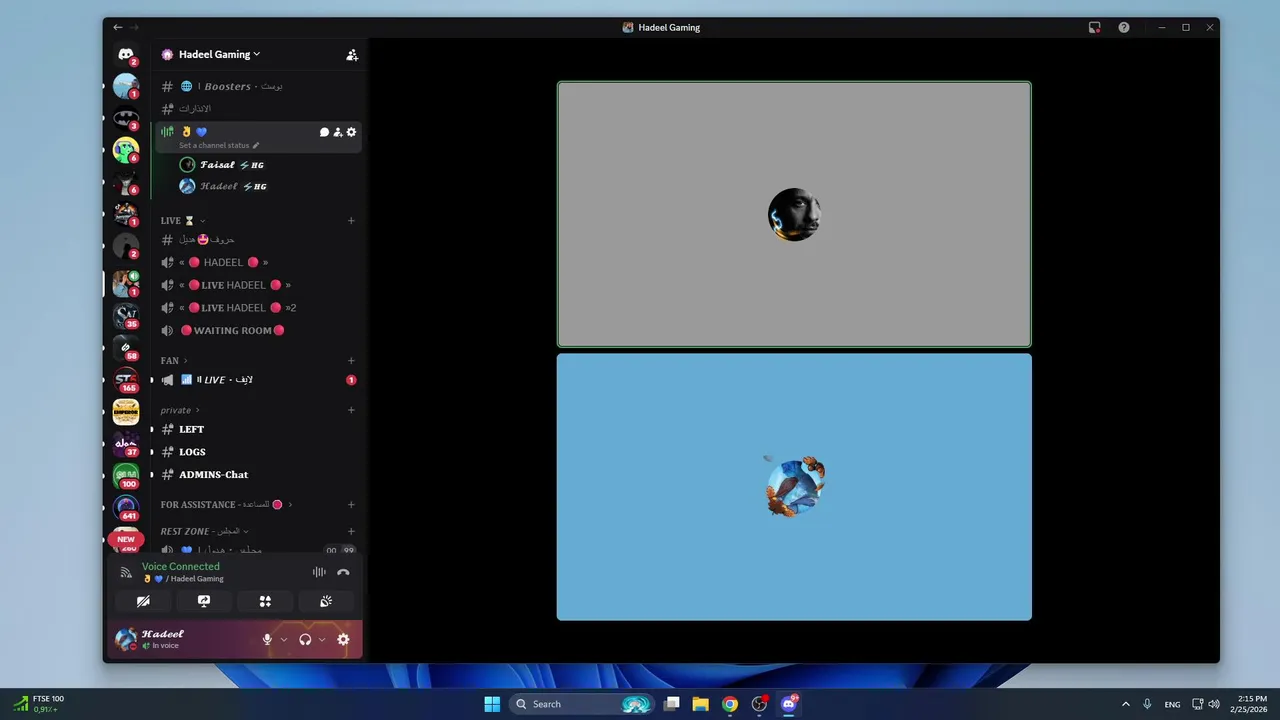The width and height of the screenshot is (1280, 720).
Task: Click Set a channel status
Action: (219, 146)
